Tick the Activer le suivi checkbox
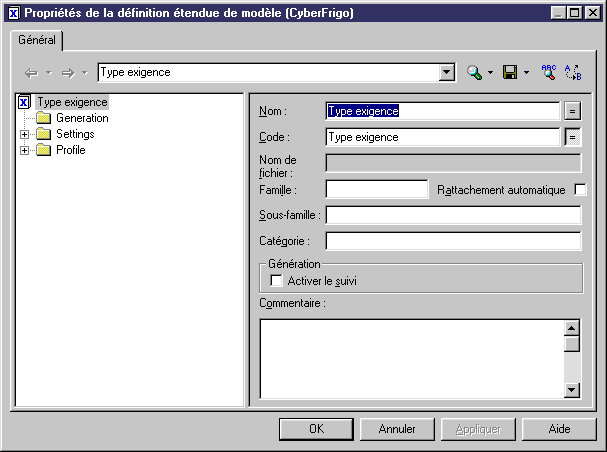 [277, 281]
